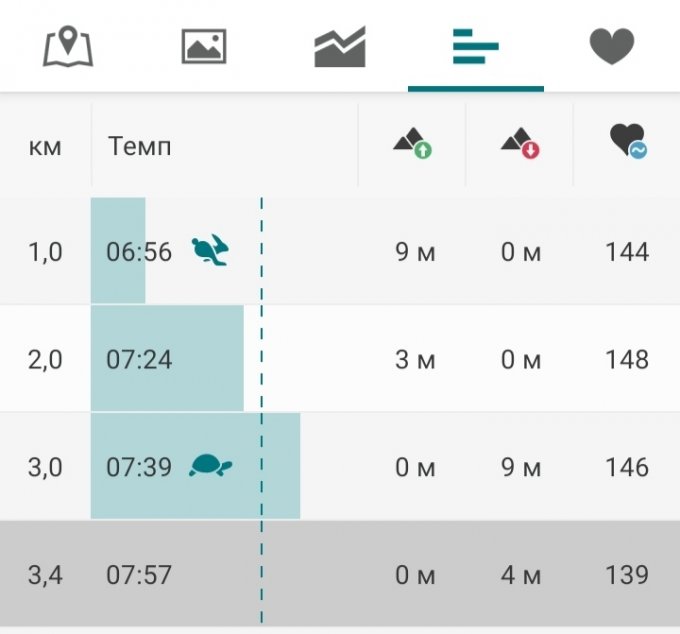Click the 07:39 pace value
The width and height of the screenshot is (680, 634).
click(139, 467)
